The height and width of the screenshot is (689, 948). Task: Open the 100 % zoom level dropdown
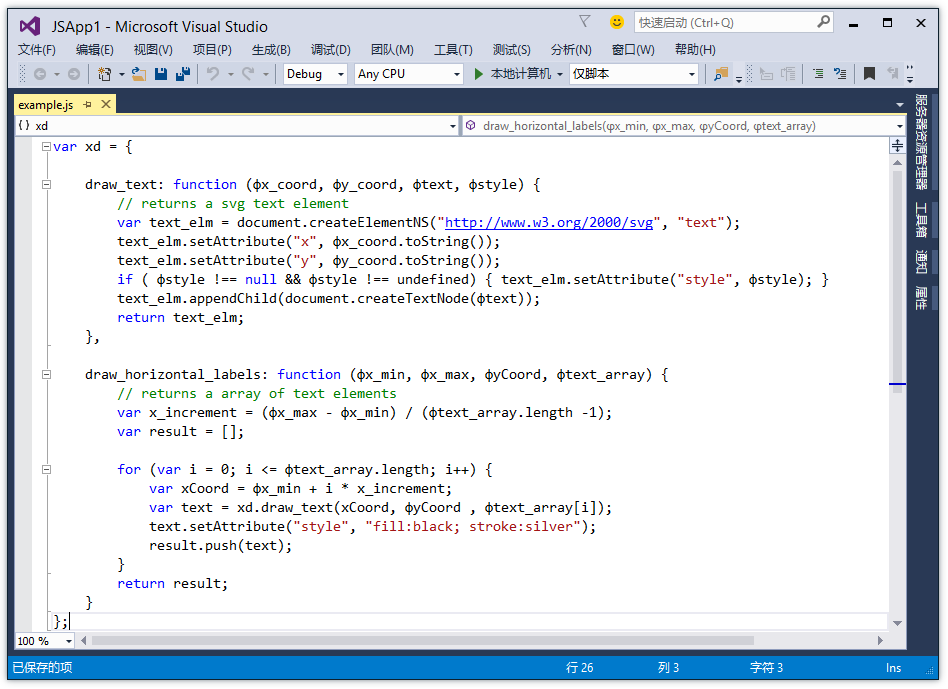(x=45, y=641)
